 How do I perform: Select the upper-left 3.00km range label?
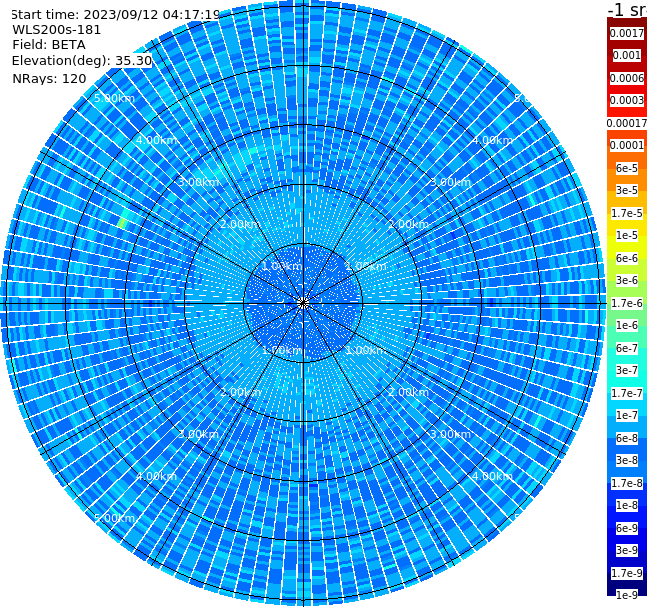coord(199,182)
